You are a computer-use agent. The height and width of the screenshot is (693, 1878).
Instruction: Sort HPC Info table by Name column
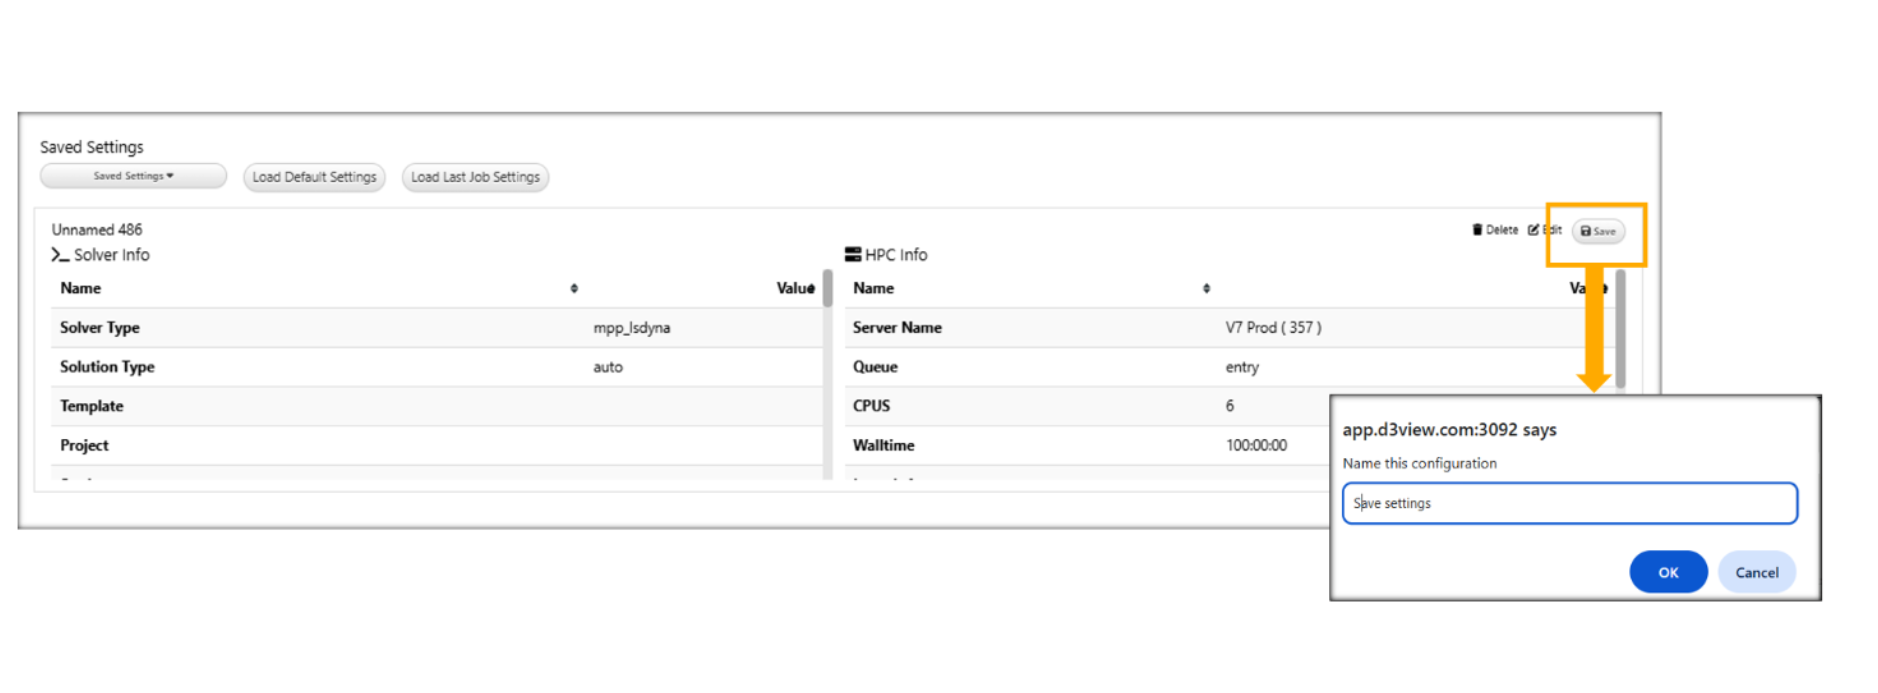[1206, 288]
